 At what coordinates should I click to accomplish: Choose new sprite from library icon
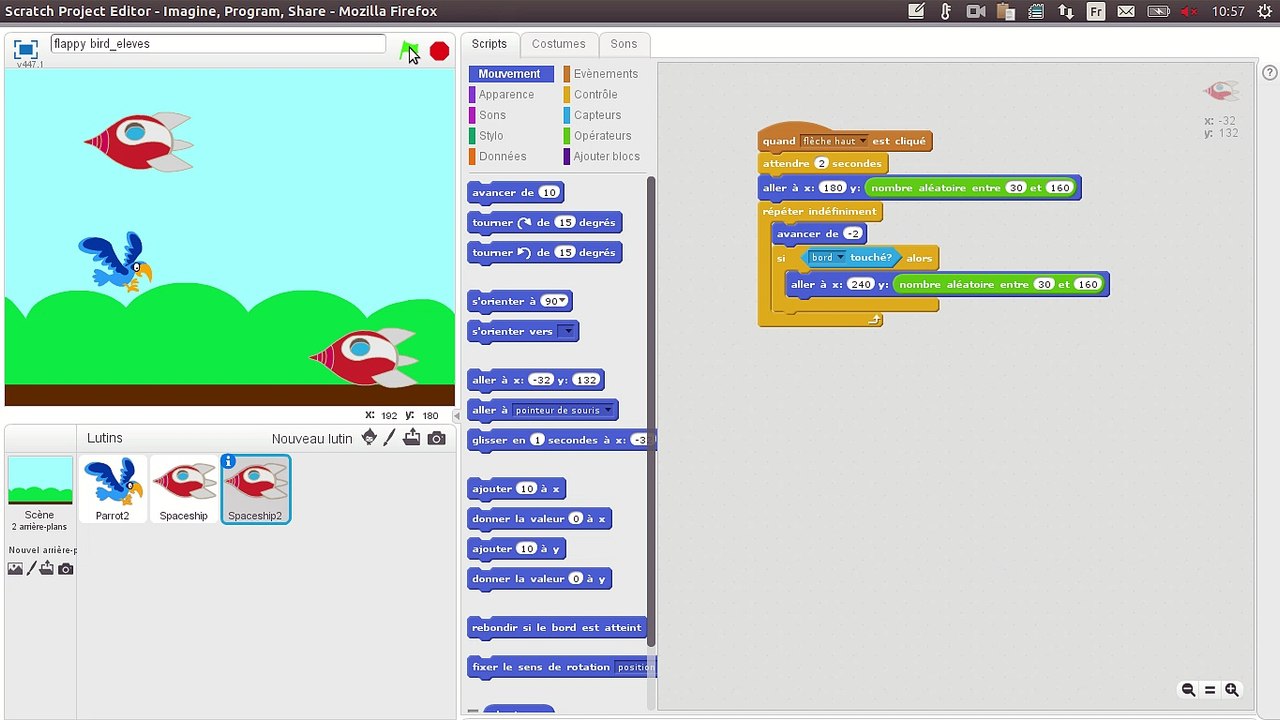[x=369, y=438]
